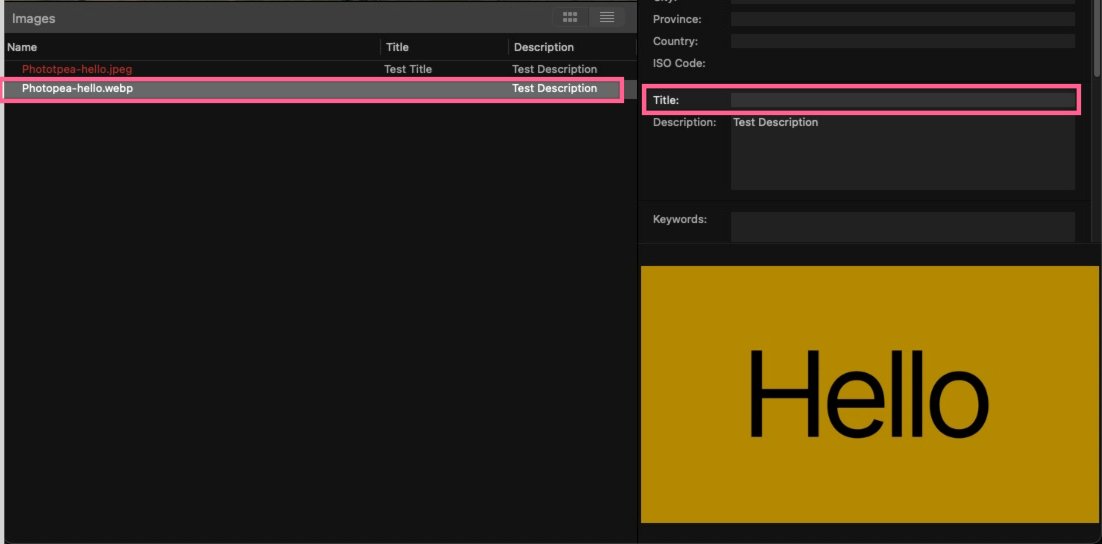Click the Hello image preview

point(869,394)
